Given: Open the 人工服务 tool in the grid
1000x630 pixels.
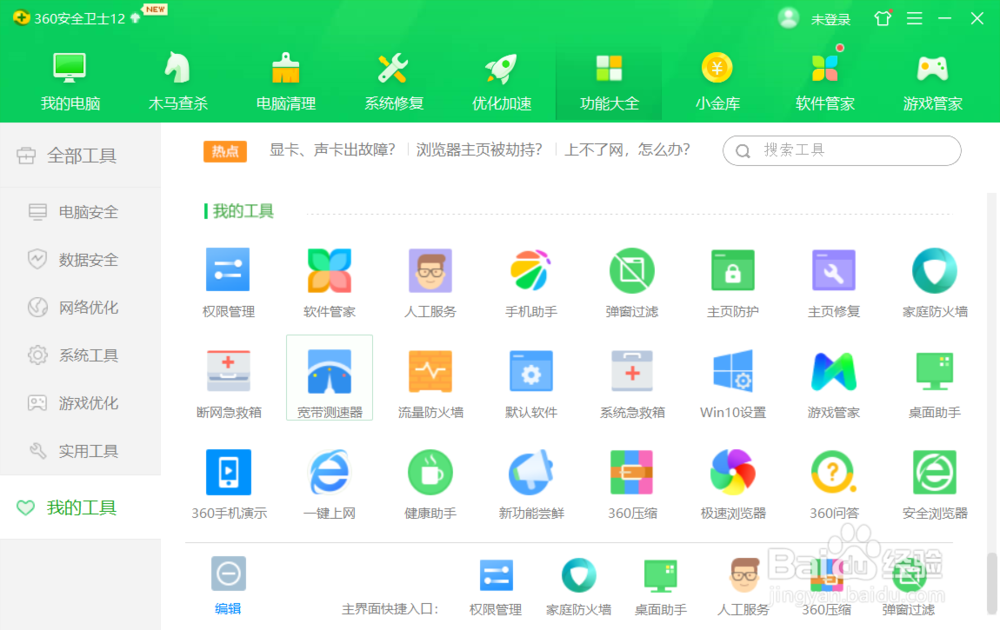Looking at the screenshot, I should (x=430, y=282).
